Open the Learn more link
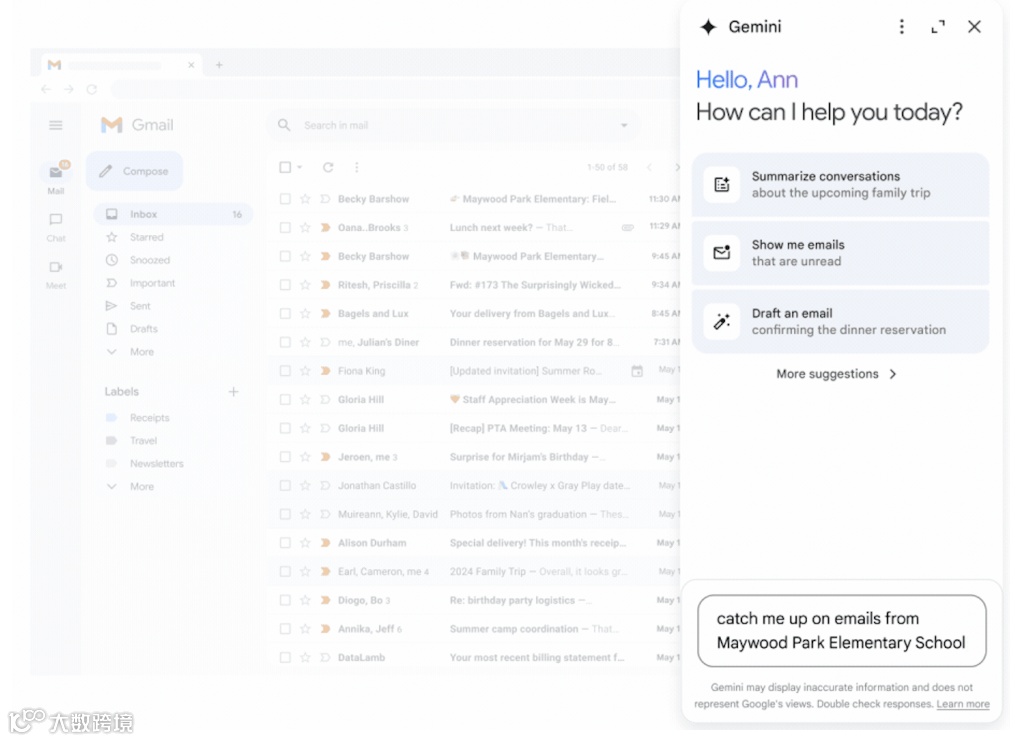1024x741 pixels. click(963, 704)
